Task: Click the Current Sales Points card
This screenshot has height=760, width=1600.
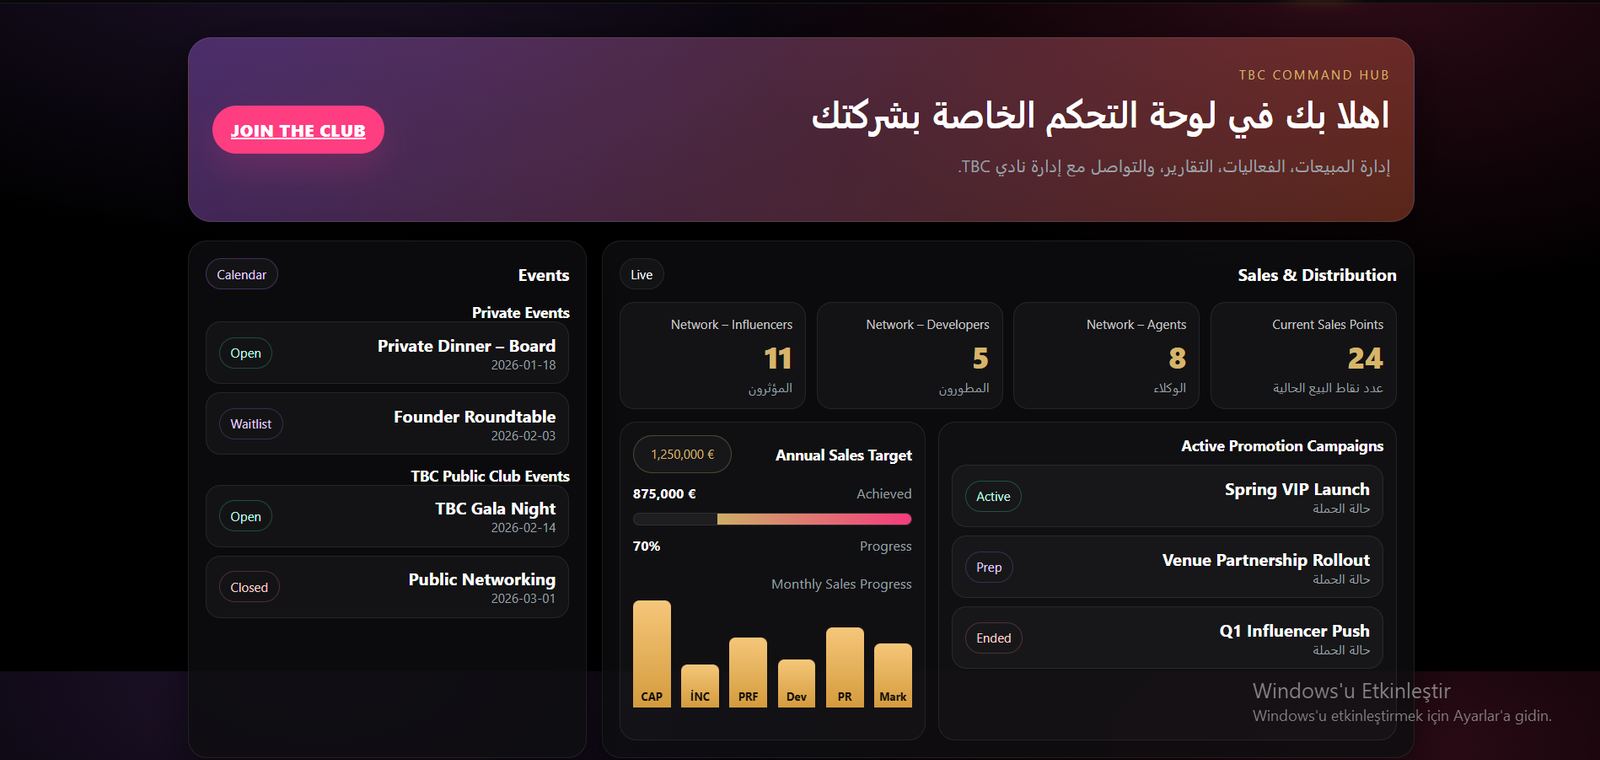Action: click(1303, 356)
